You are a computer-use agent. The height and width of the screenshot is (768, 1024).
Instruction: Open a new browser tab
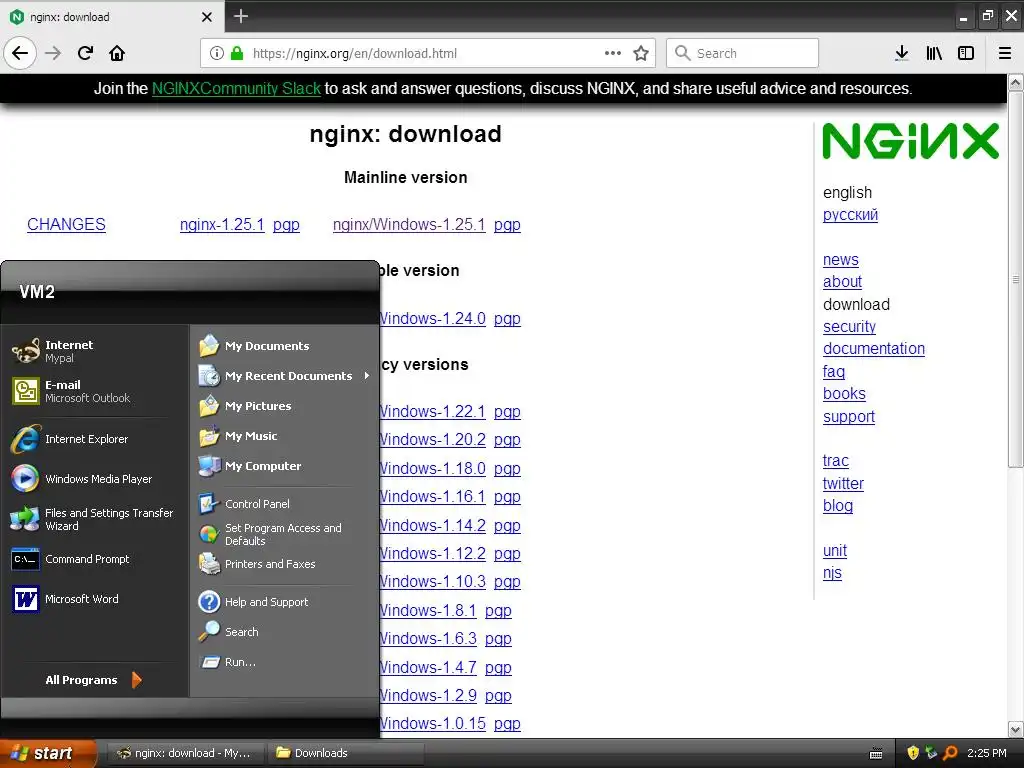(x=240, y=16)
